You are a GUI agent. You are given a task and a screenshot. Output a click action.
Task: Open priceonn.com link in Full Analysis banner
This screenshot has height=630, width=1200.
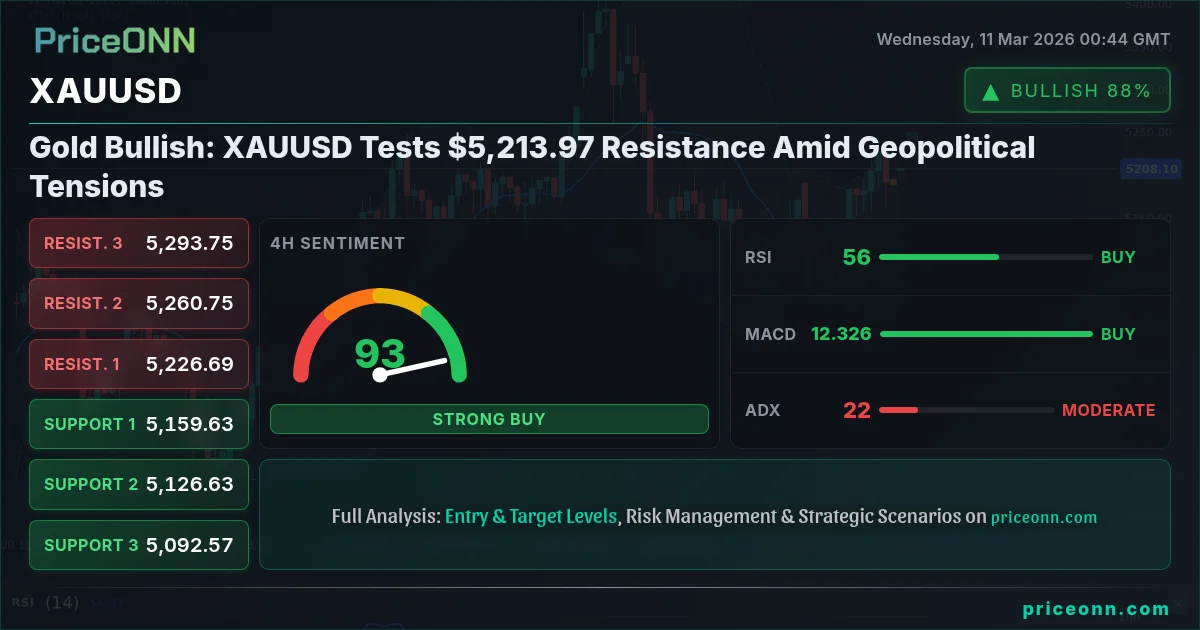tap(1044, 518)
